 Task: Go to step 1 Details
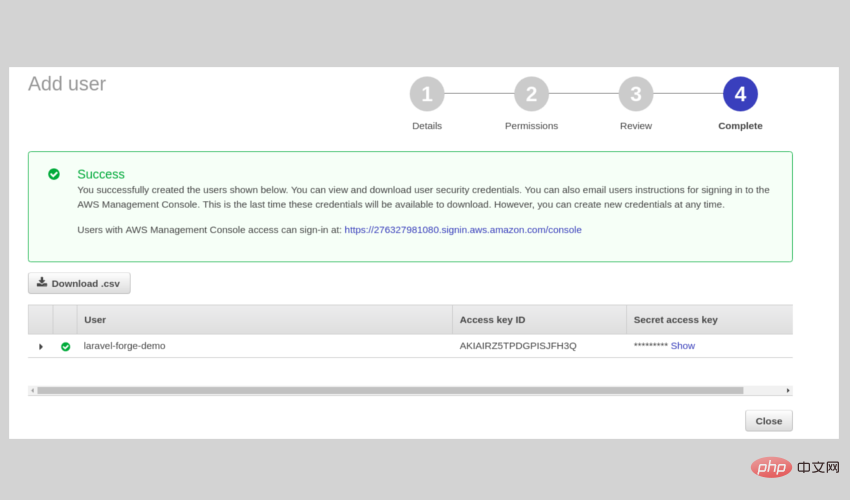[x=427, y=94]
